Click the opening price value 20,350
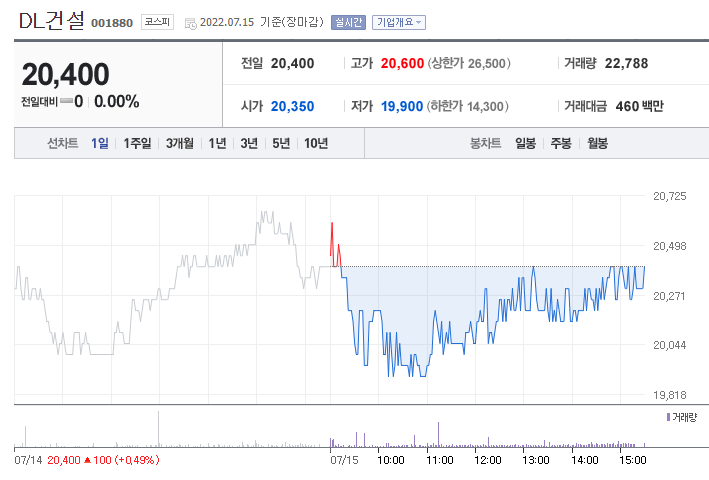Image resolution: width=709 pixels, height=480 pixels. click(x=292, y=106)
